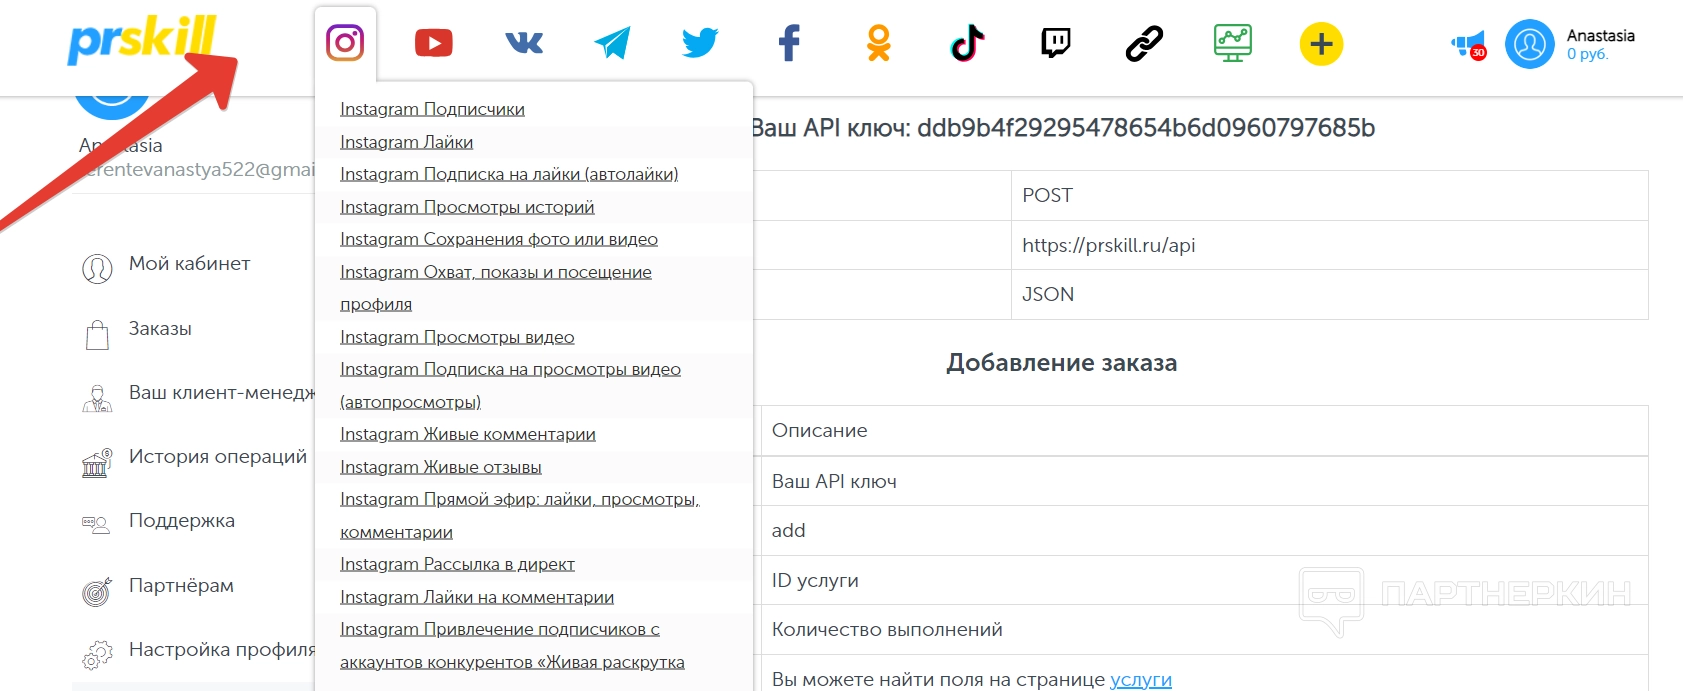
Task: Click the Заказы shopping bag icon
Action: (x=97, y=334)
